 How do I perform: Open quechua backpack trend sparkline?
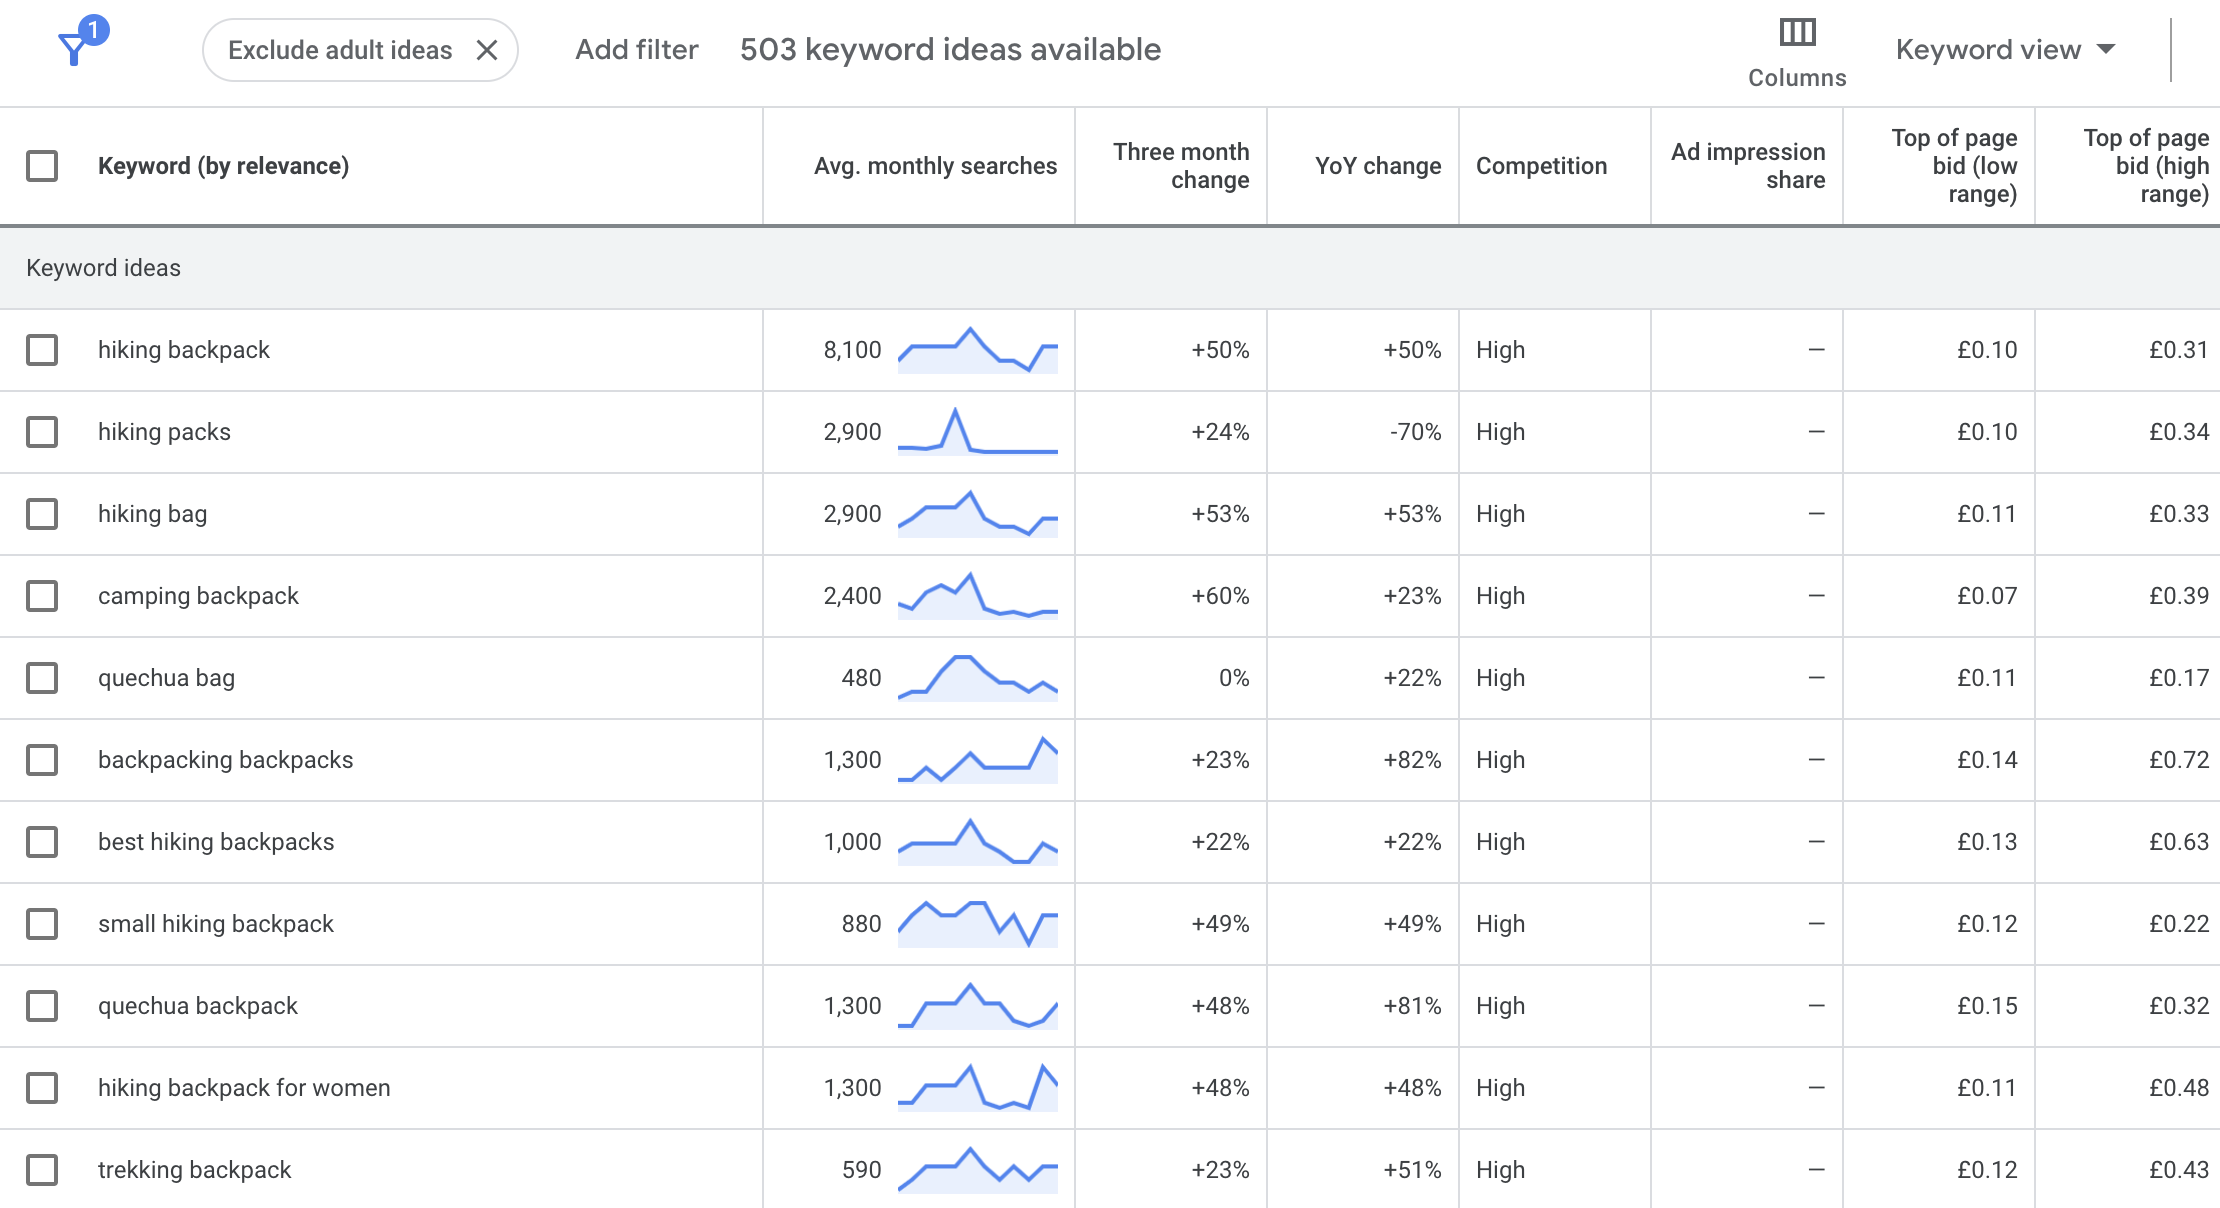[978, 1006]
